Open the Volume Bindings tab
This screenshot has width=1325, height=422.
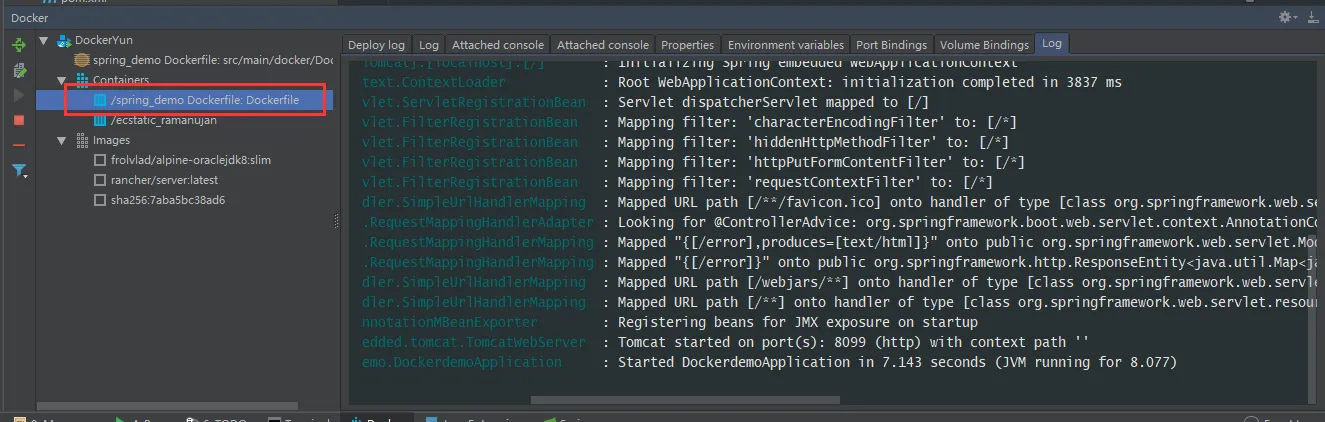pyautogui.click(x=984, y=45)
